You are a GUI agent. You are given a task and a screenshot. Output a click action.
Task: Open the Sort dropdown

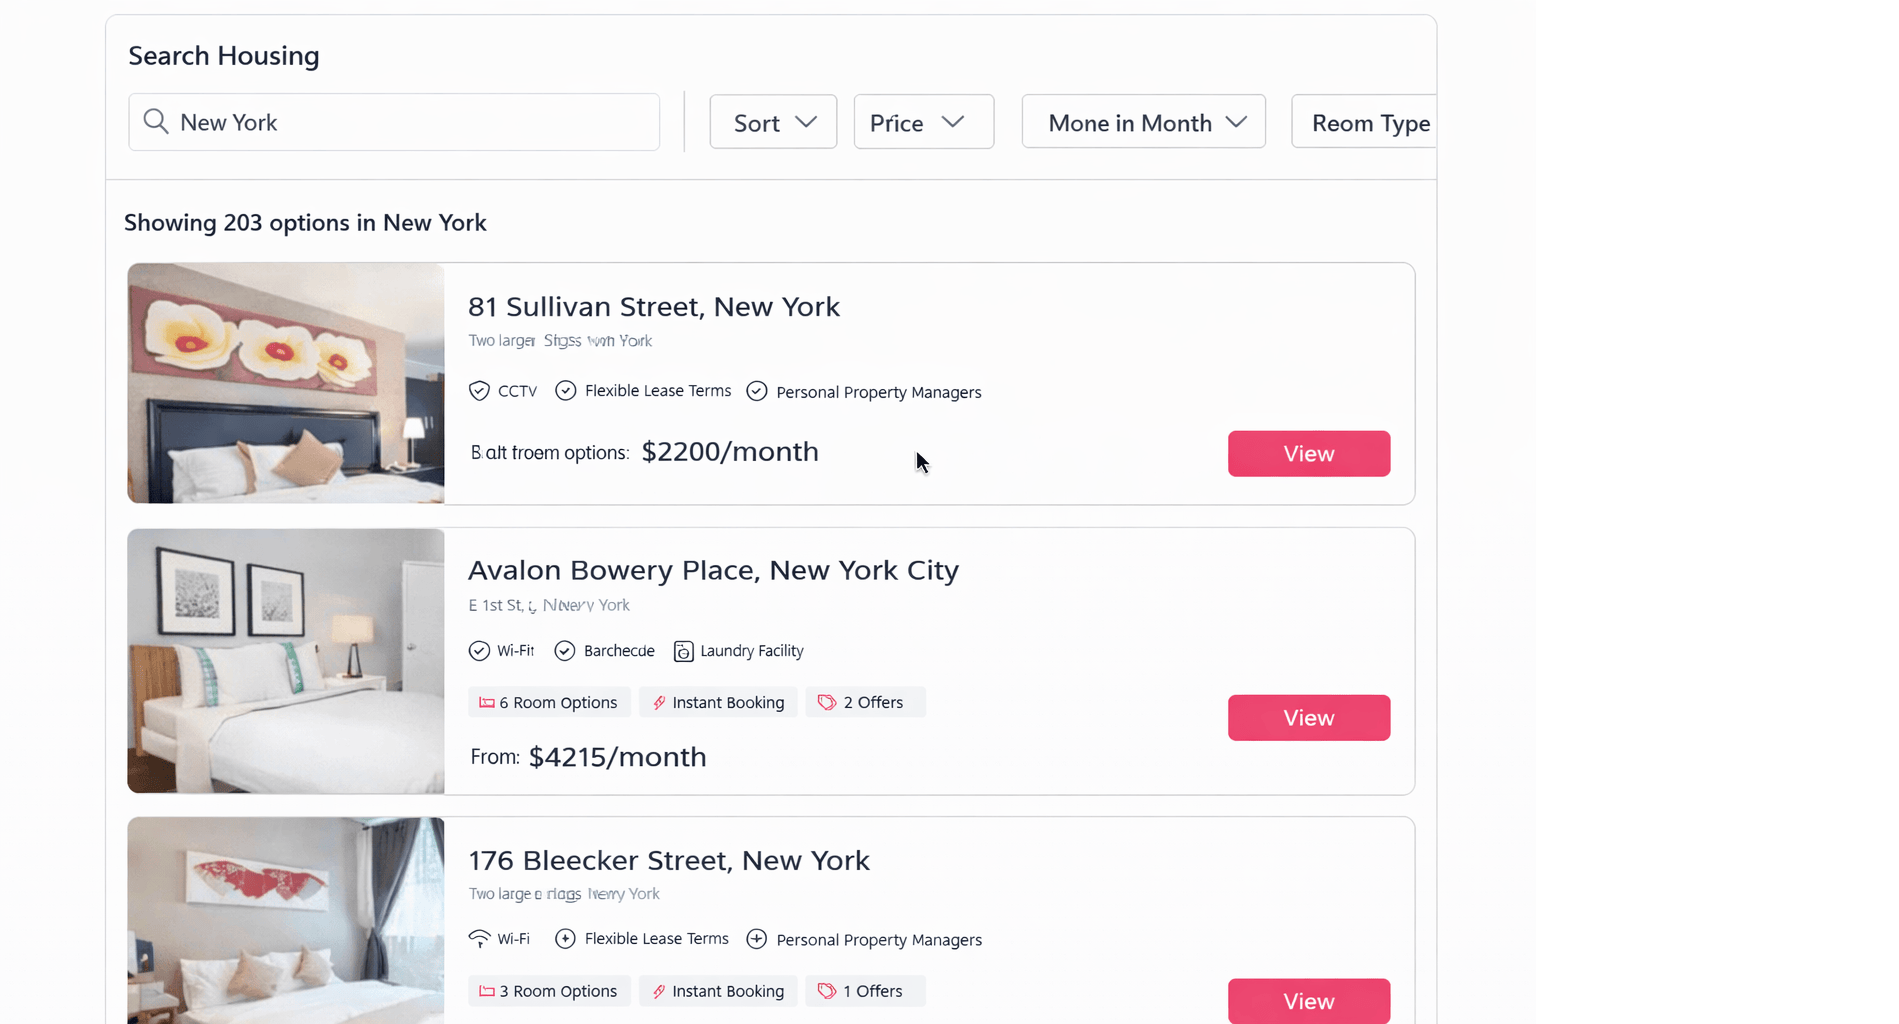(x=773, y=122)
